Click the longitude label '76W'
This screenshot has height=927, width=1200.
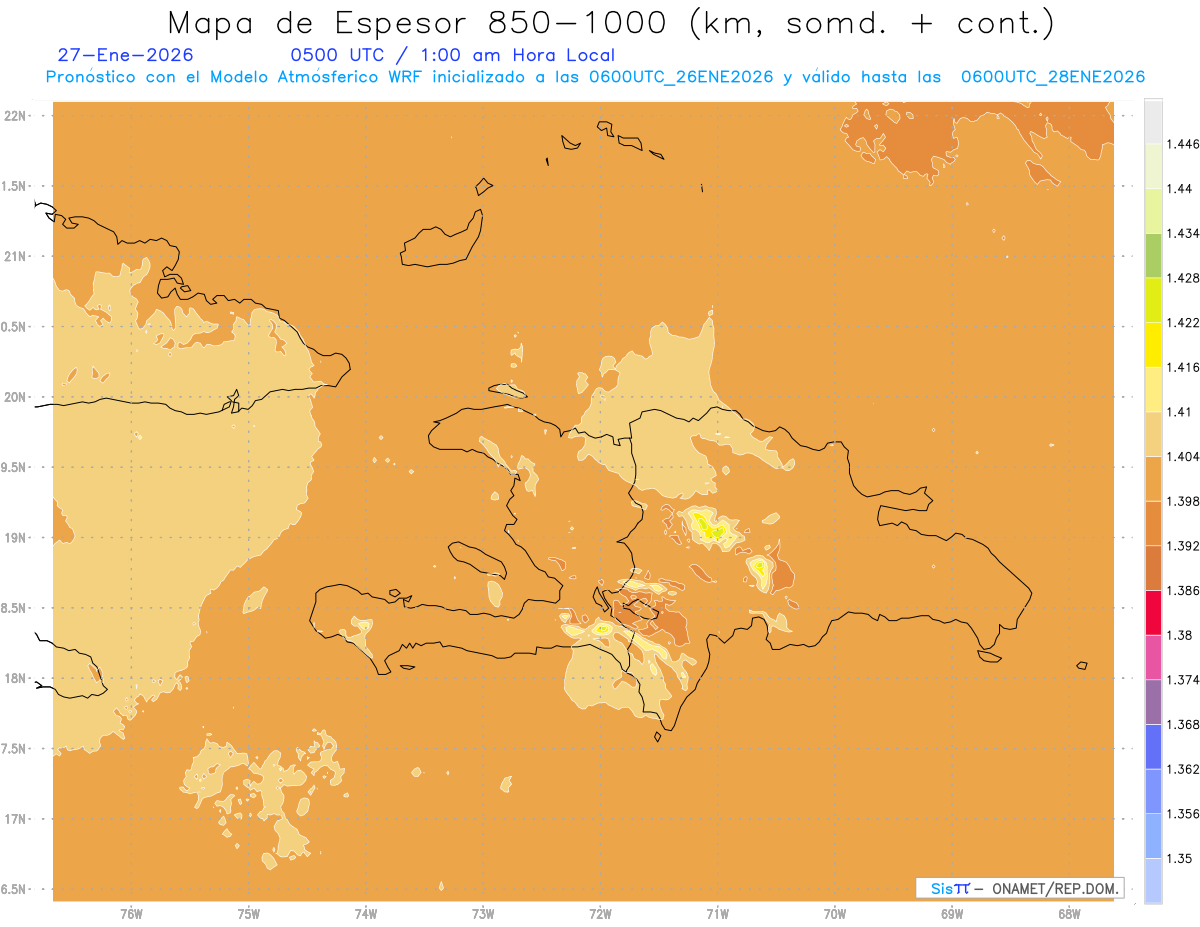pos(131,914)
